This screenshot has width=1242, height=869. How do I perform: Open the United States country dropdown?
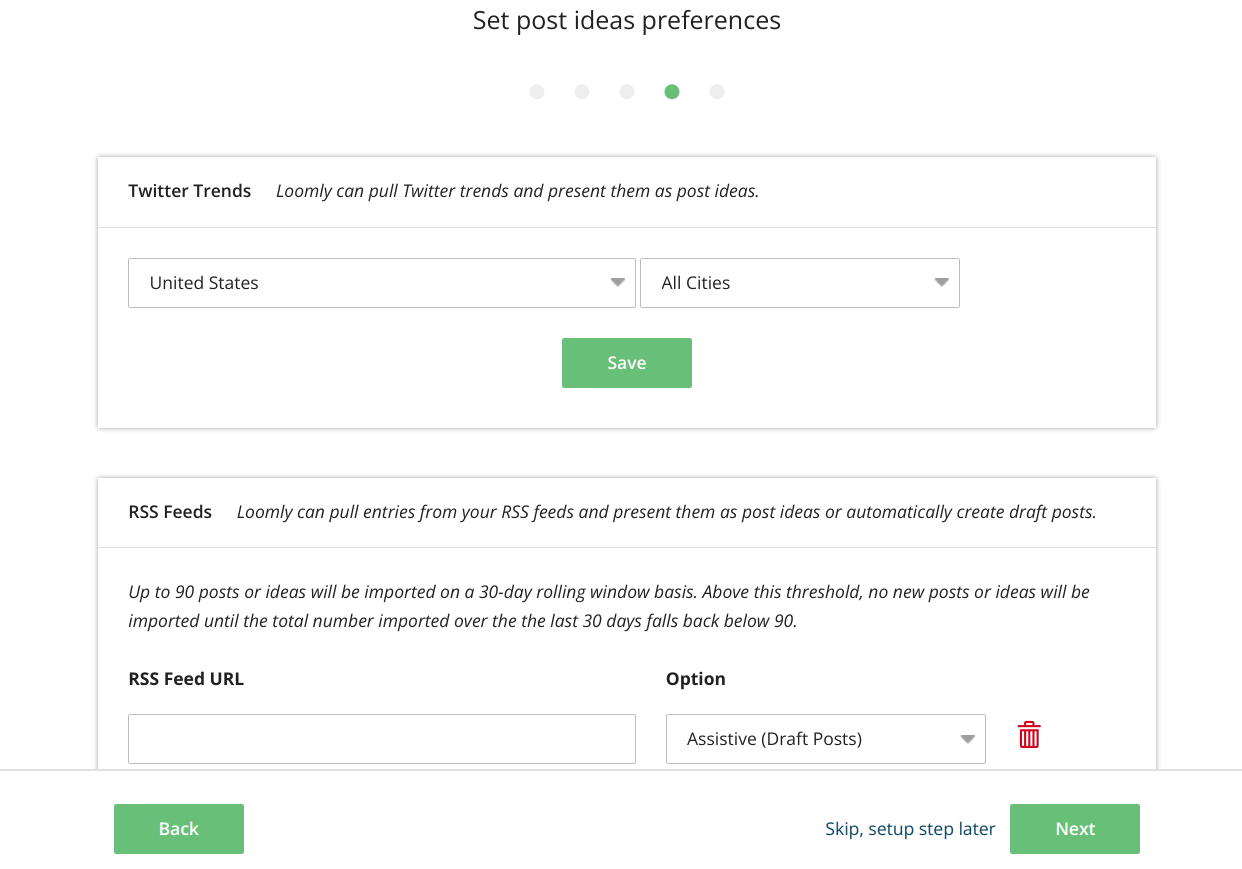(382, 283)
